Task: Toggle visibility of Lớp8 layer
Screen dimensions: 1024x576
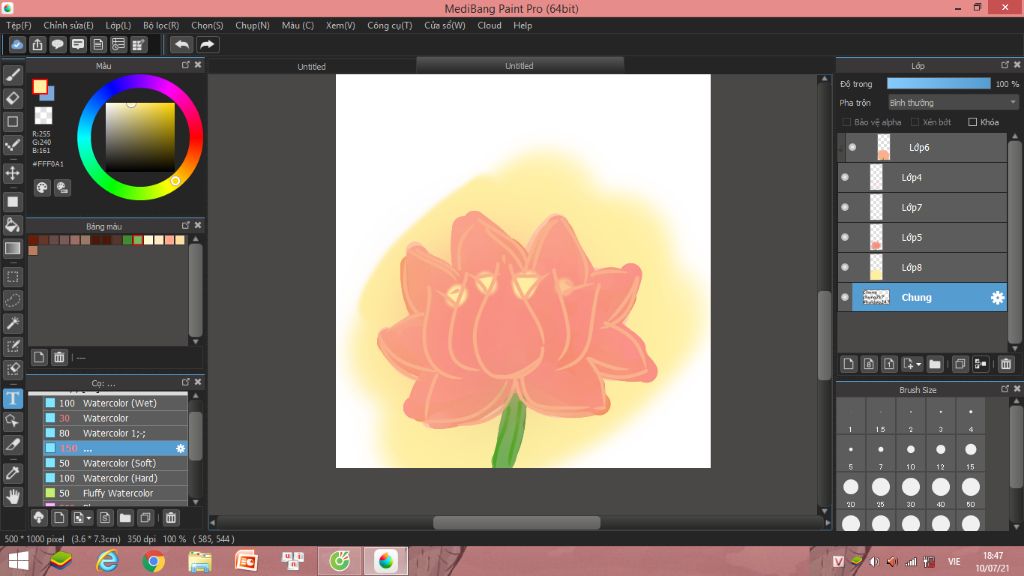Action: pos(845,267)
